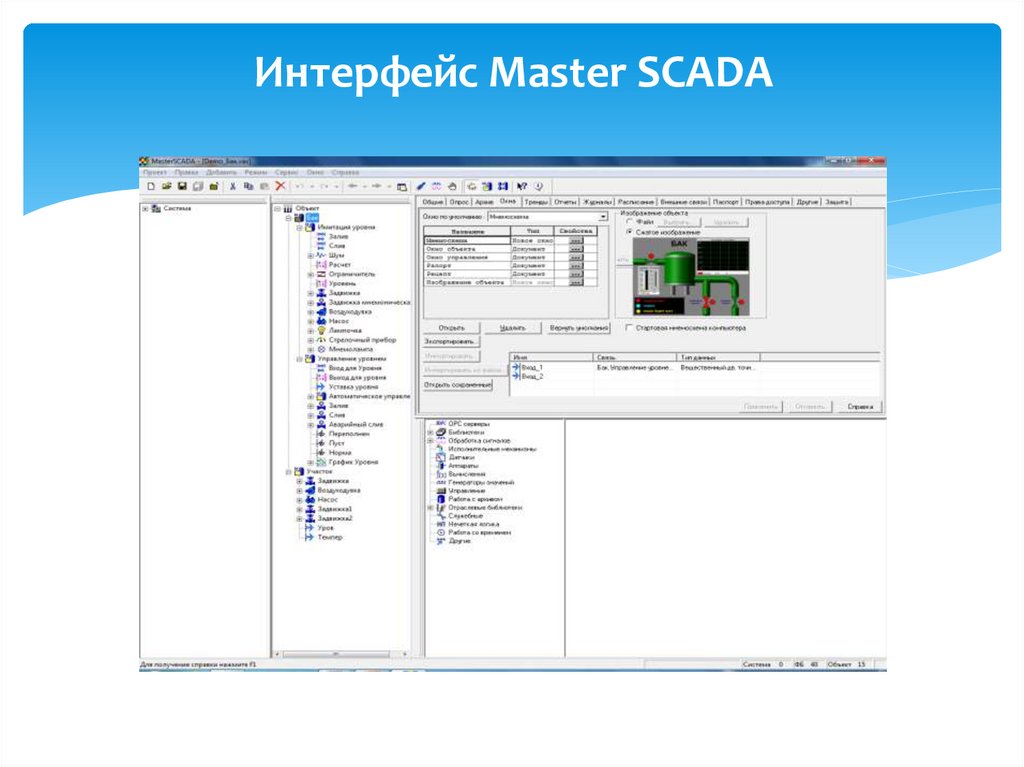Image resolution: width=1024 pixels, height=767 pixels.
Task: Select the Датчики library icon
Action: tap(441, 457)
